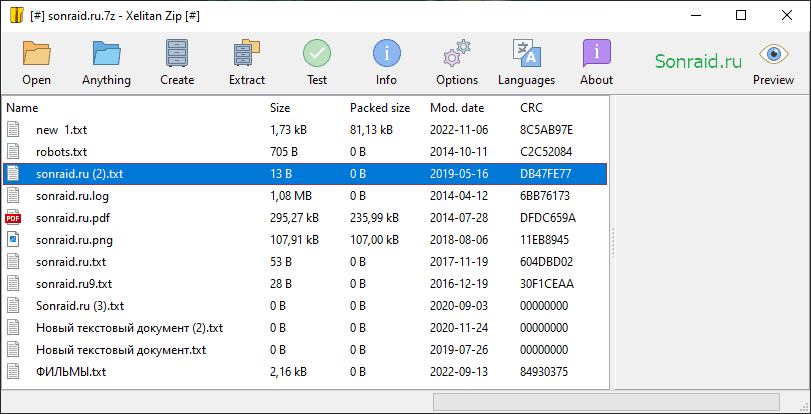Screen dimensions: 811x414
Task: Click the image icon of sonraid.ru.png
Action: tap(13, 240)
